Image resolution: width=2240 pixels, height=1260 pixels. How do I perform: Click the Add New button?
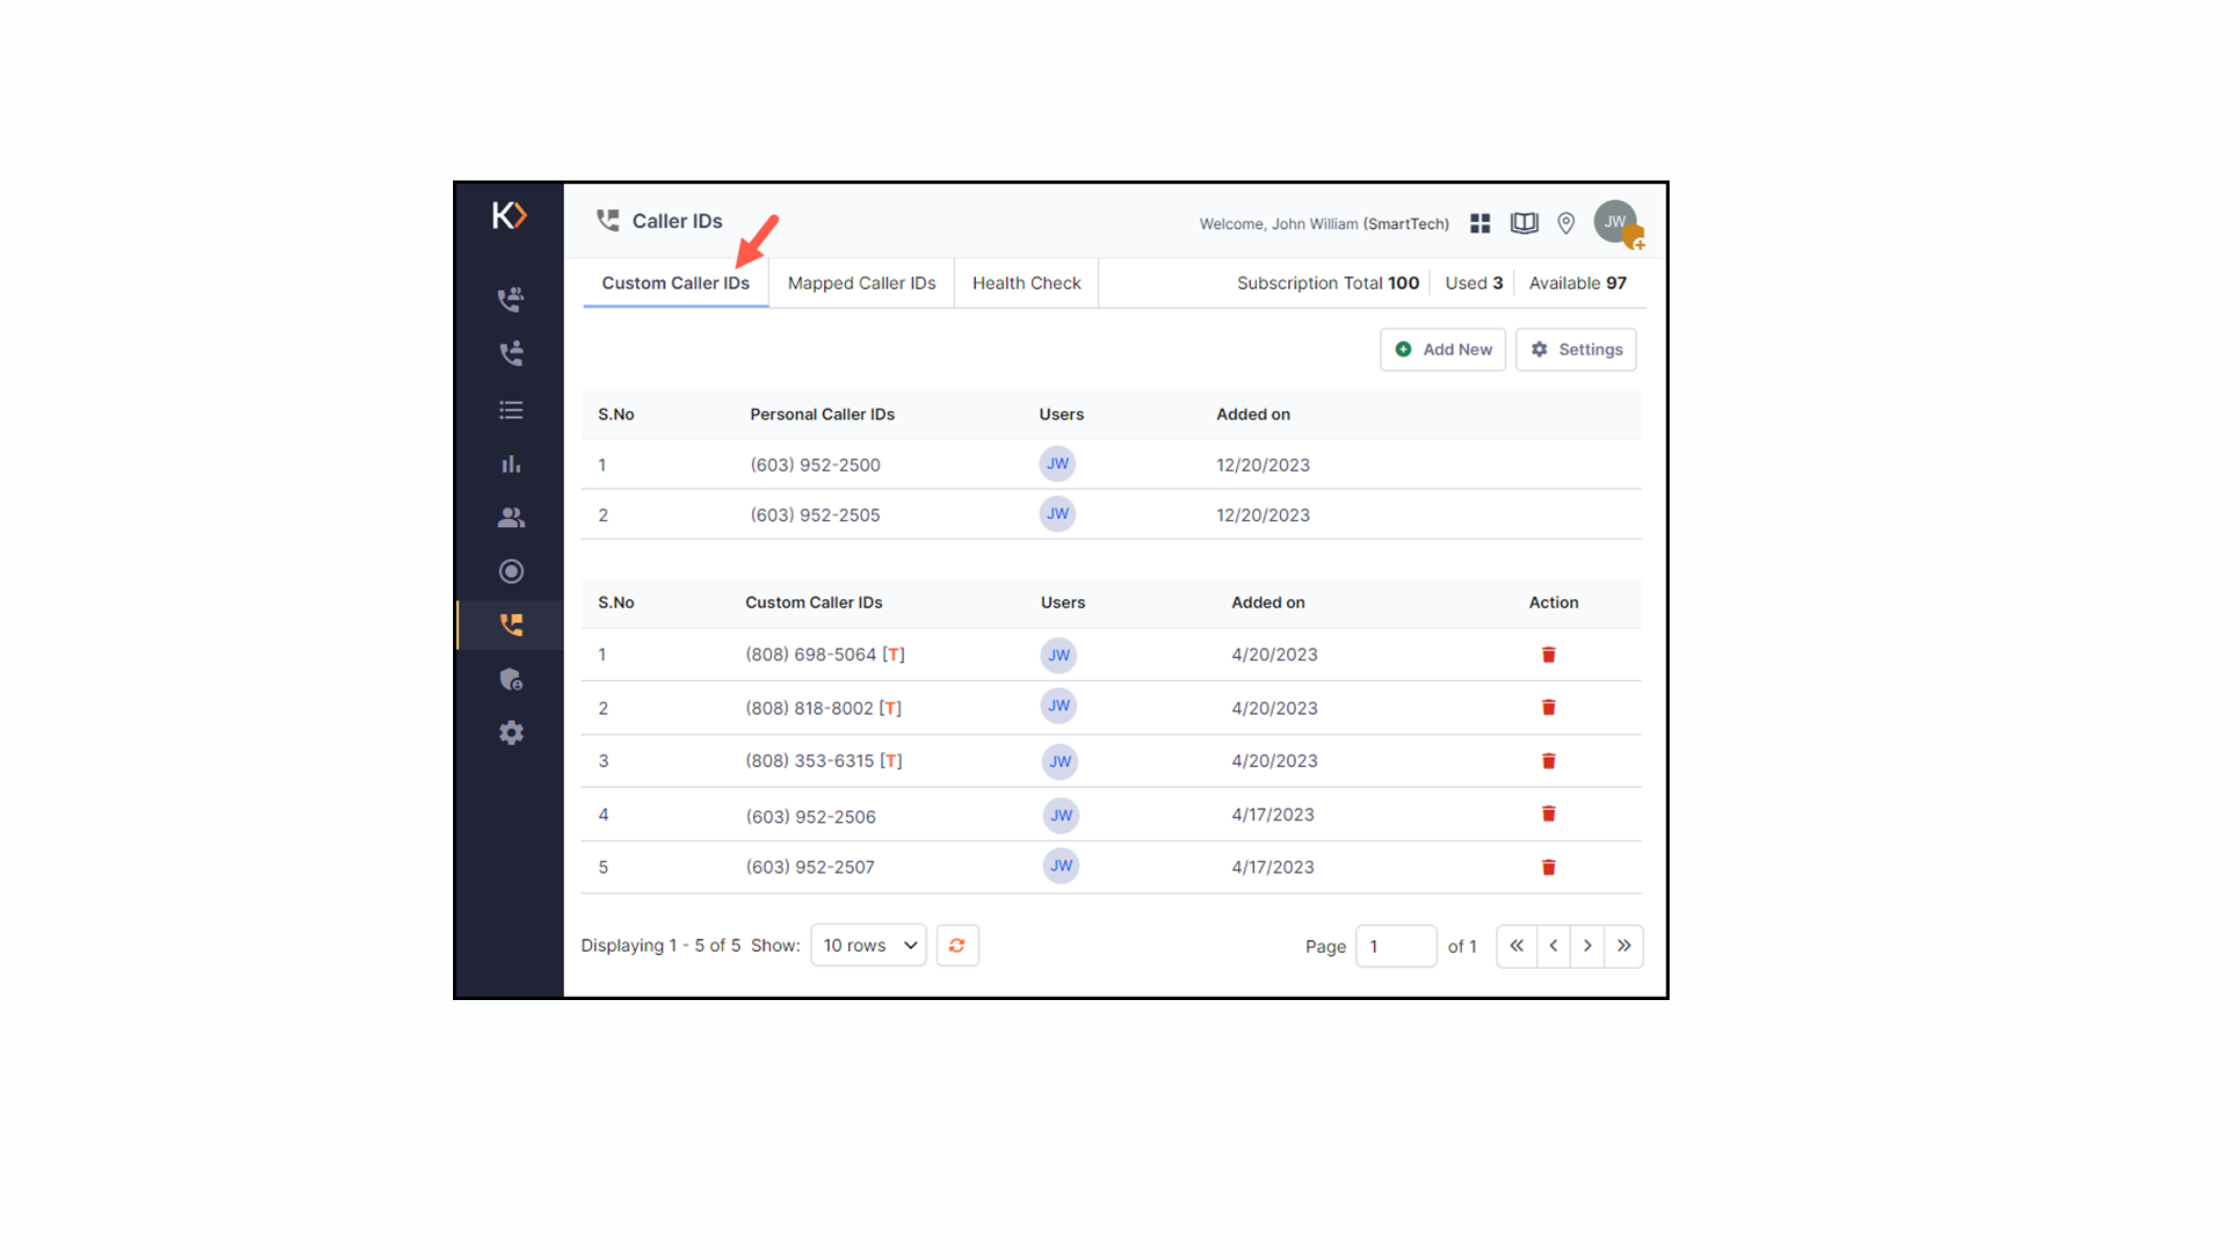click(1442, 350)
